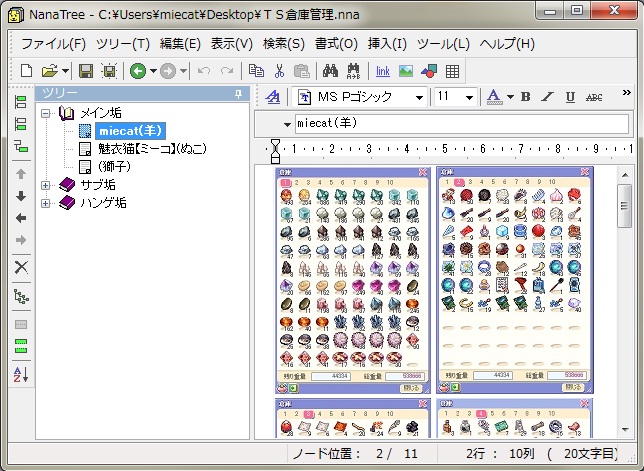Open the back history dropdown arrow
The width and height of the screenshot is (644, 471).
153,71
